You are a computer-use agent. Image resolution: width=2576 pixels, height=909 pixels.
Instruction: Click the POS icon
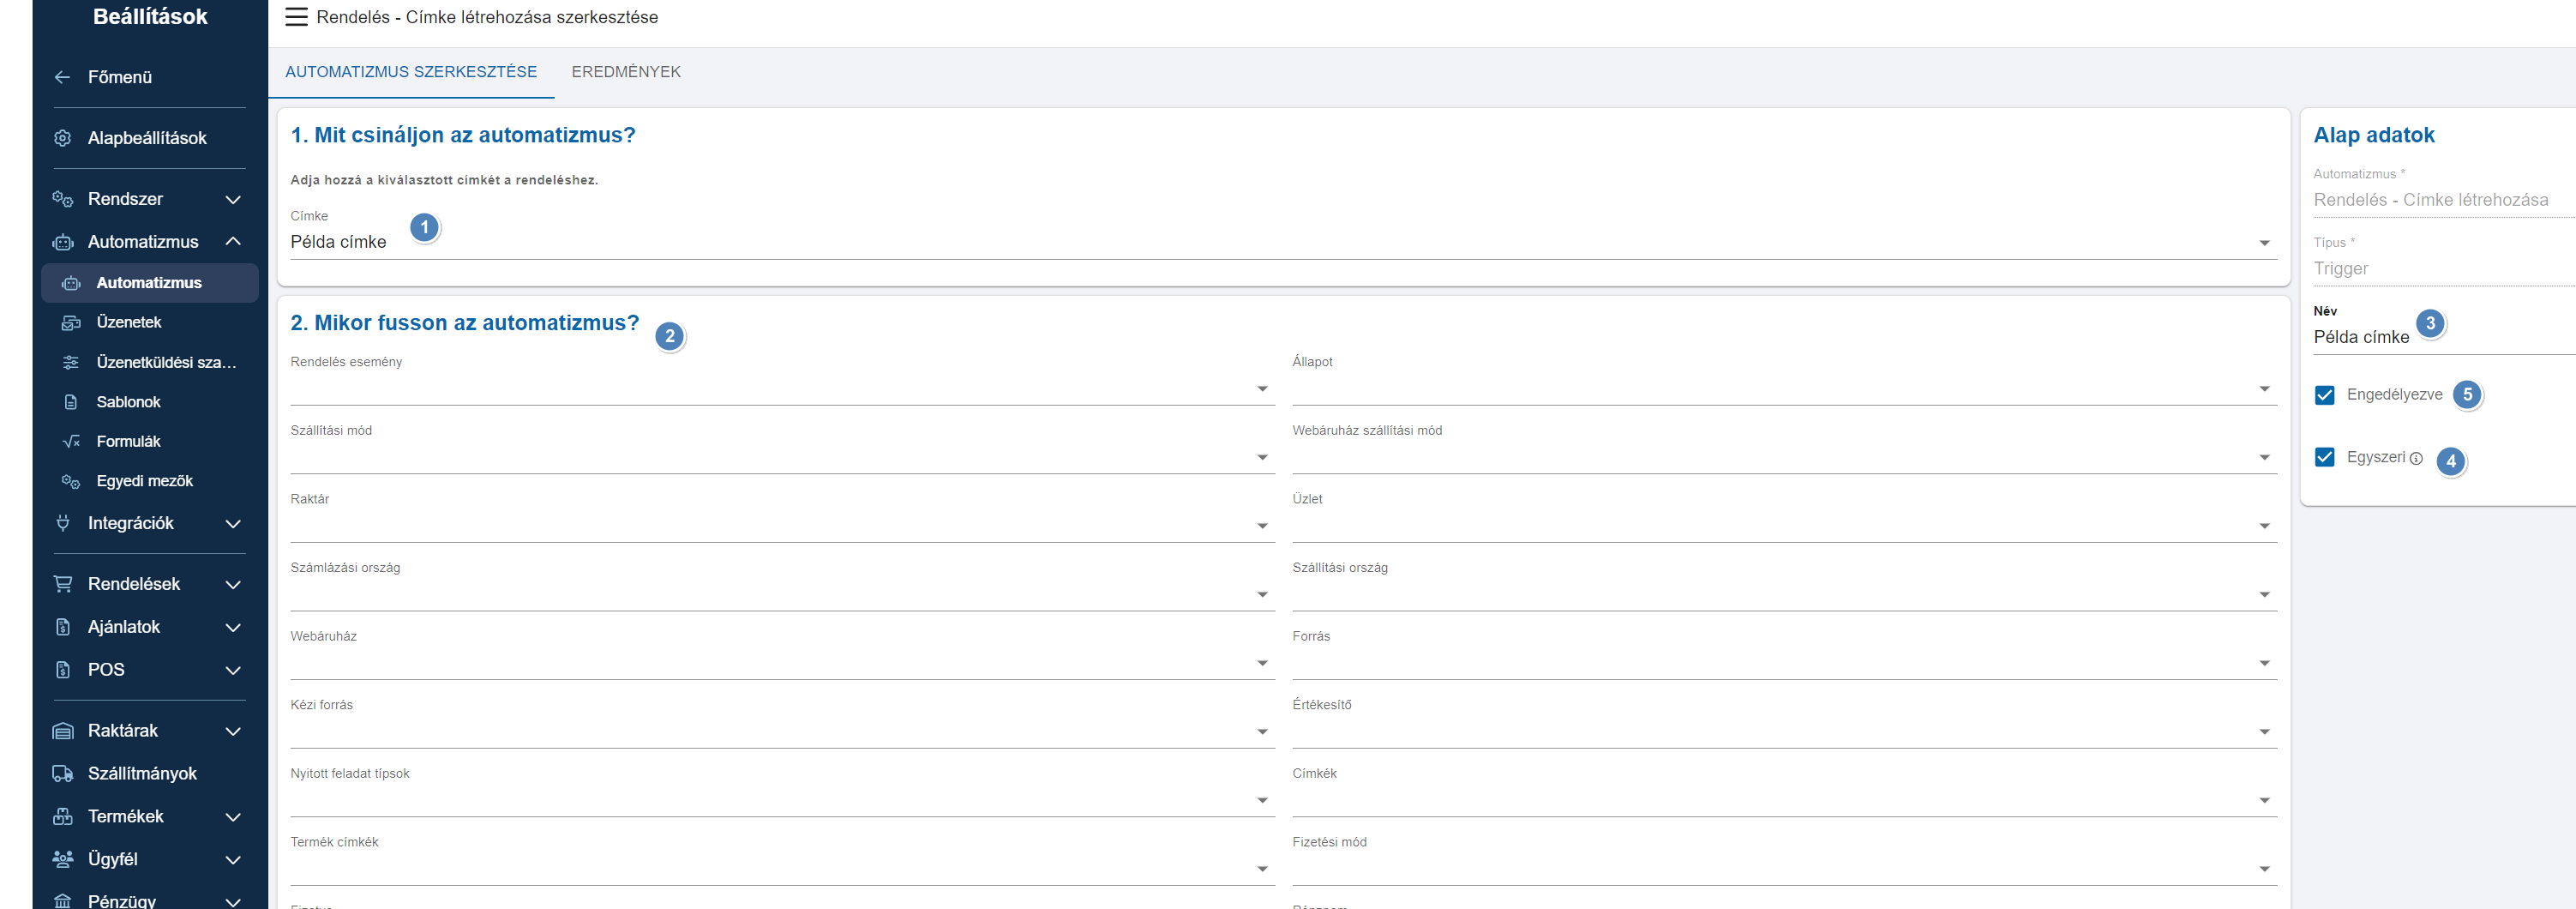[x=62, y=670]
